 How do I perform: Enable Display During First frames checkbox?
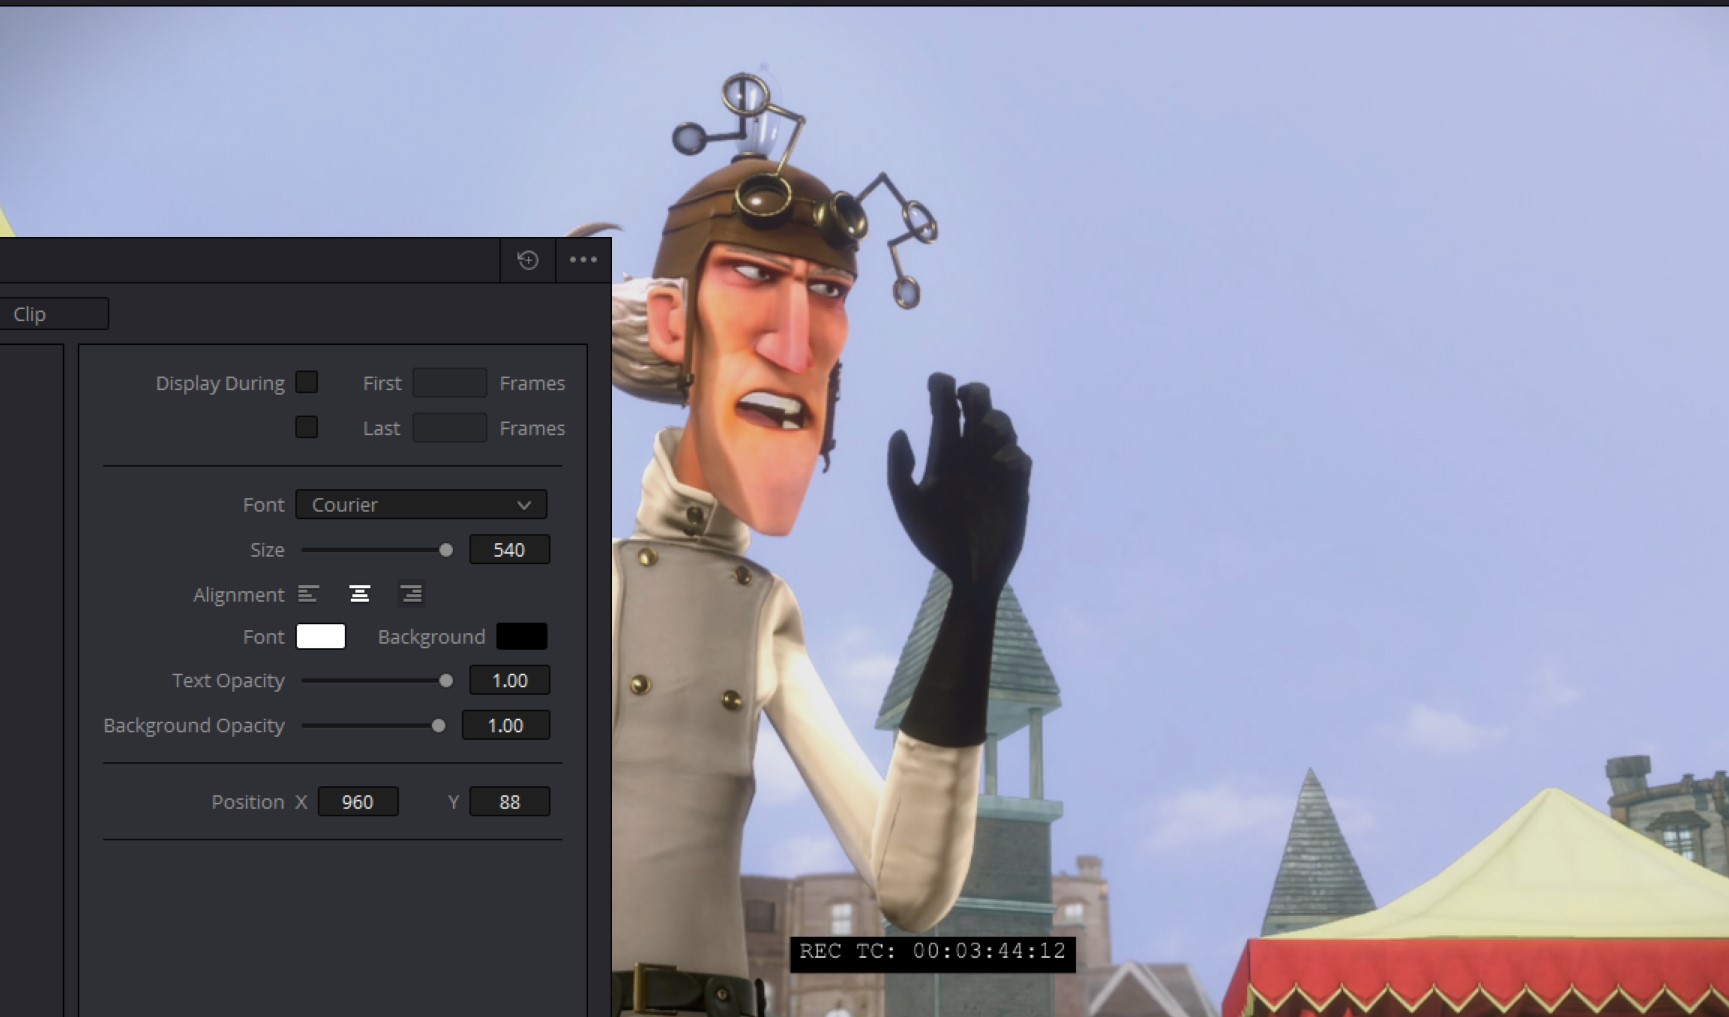pyautogui.click(x=307, y=382)
